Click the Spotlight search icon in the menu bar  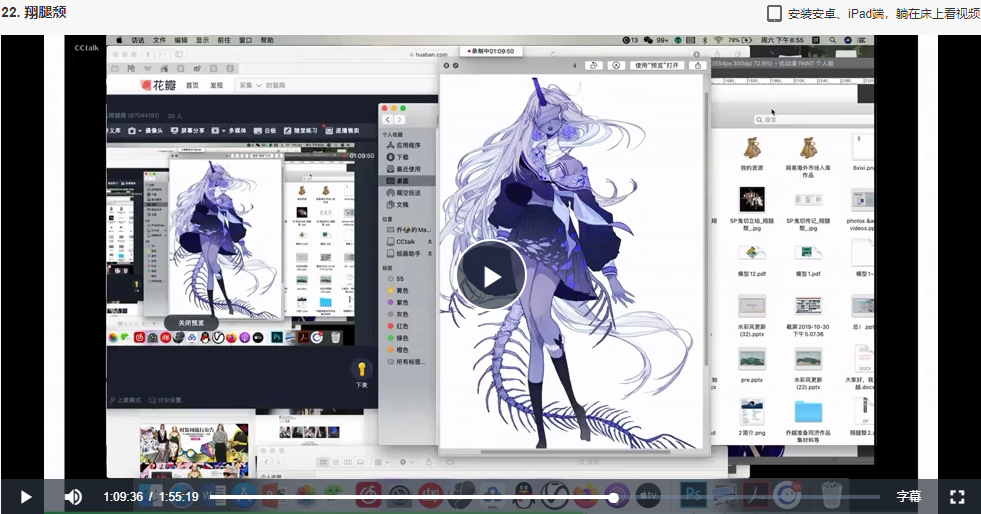click(x=833, y=40)
